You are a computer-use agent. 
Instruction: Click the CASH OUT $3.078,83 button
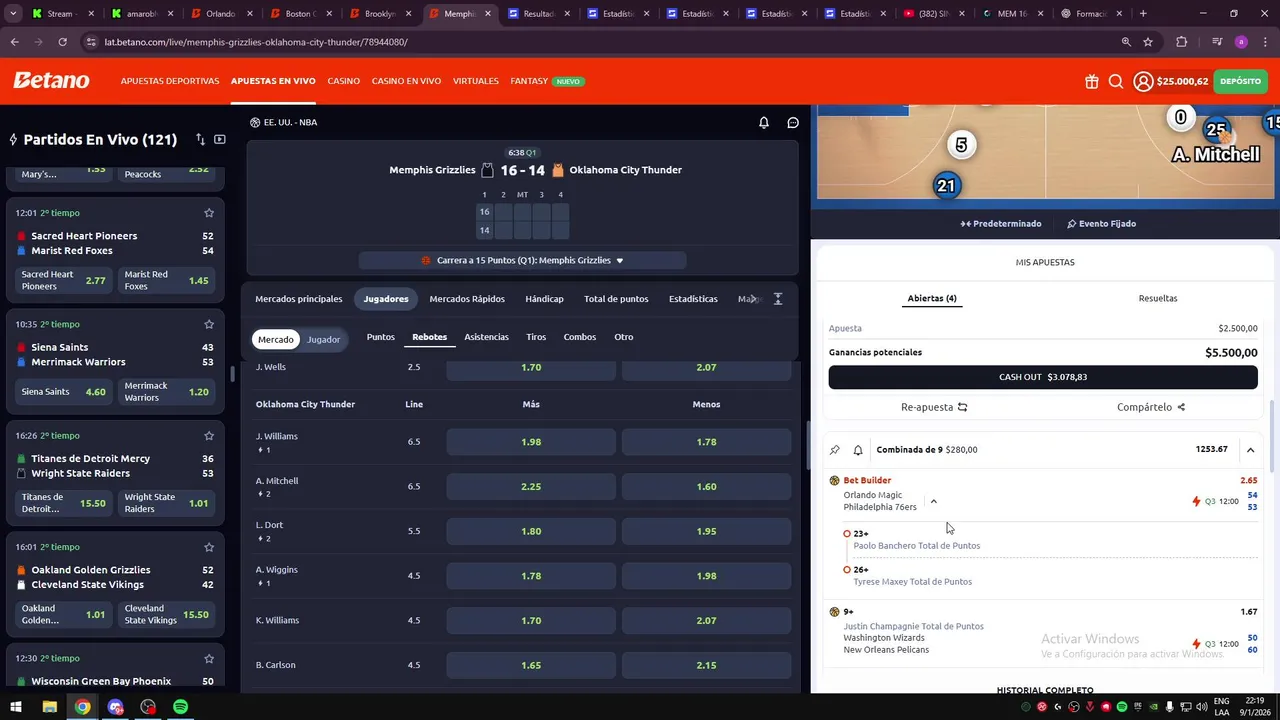coord(1043,377)
